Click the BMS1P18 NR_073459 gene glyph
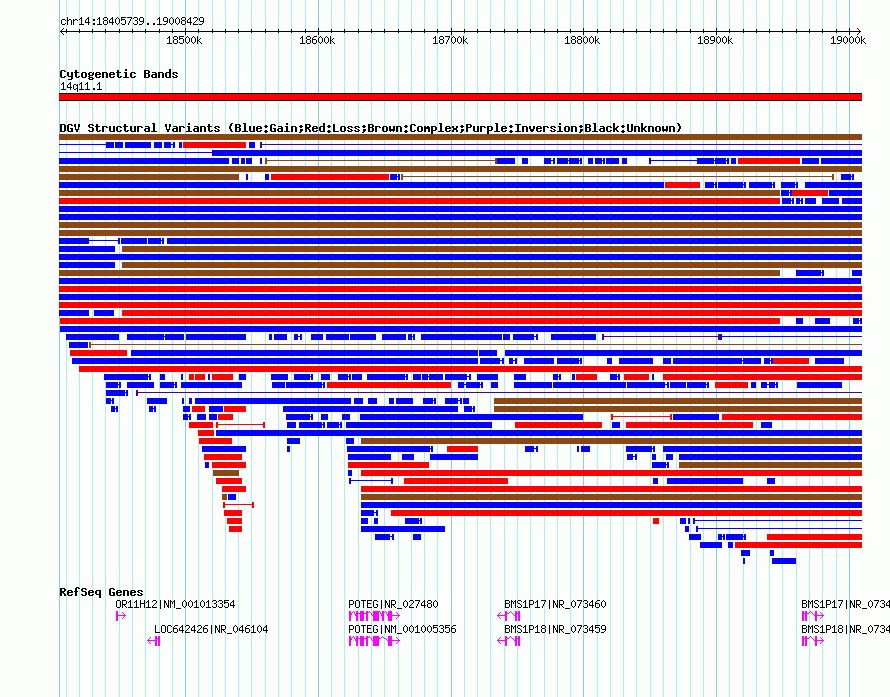This screenshot has height=697, width=890. click(x=509, y=641)
